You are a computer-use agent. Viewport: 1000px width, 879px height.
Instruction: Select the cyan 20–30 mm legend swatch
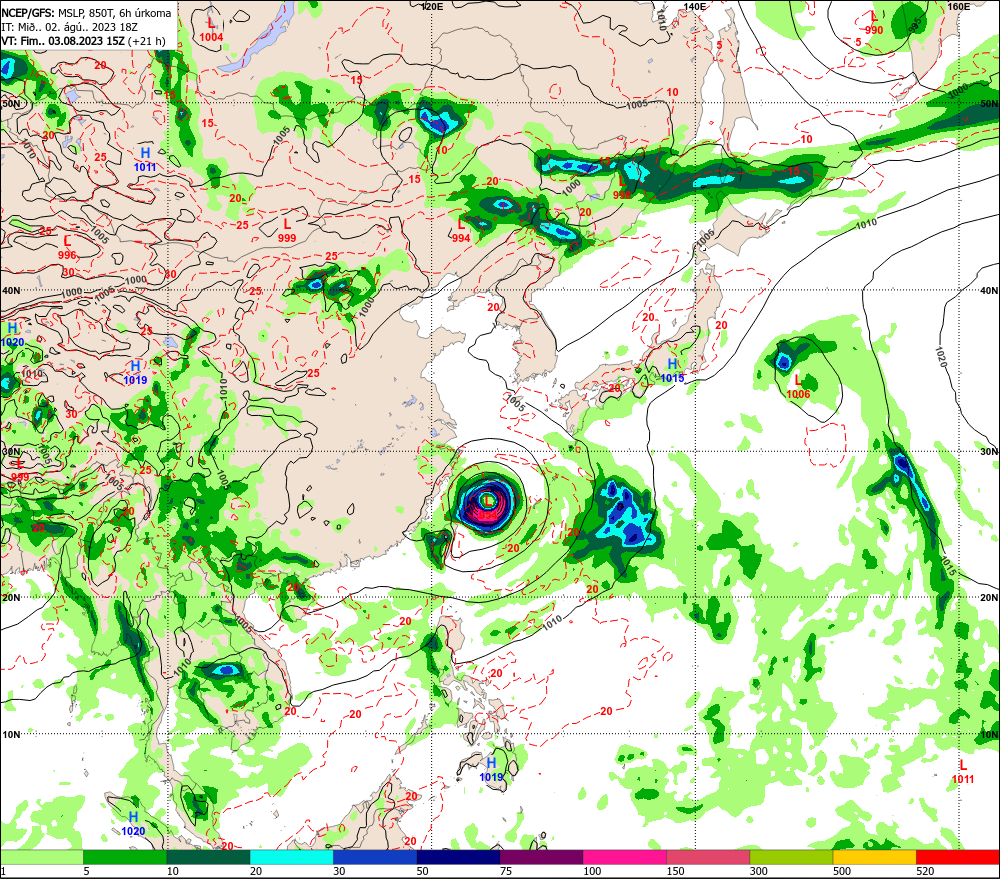click(291, 857)
